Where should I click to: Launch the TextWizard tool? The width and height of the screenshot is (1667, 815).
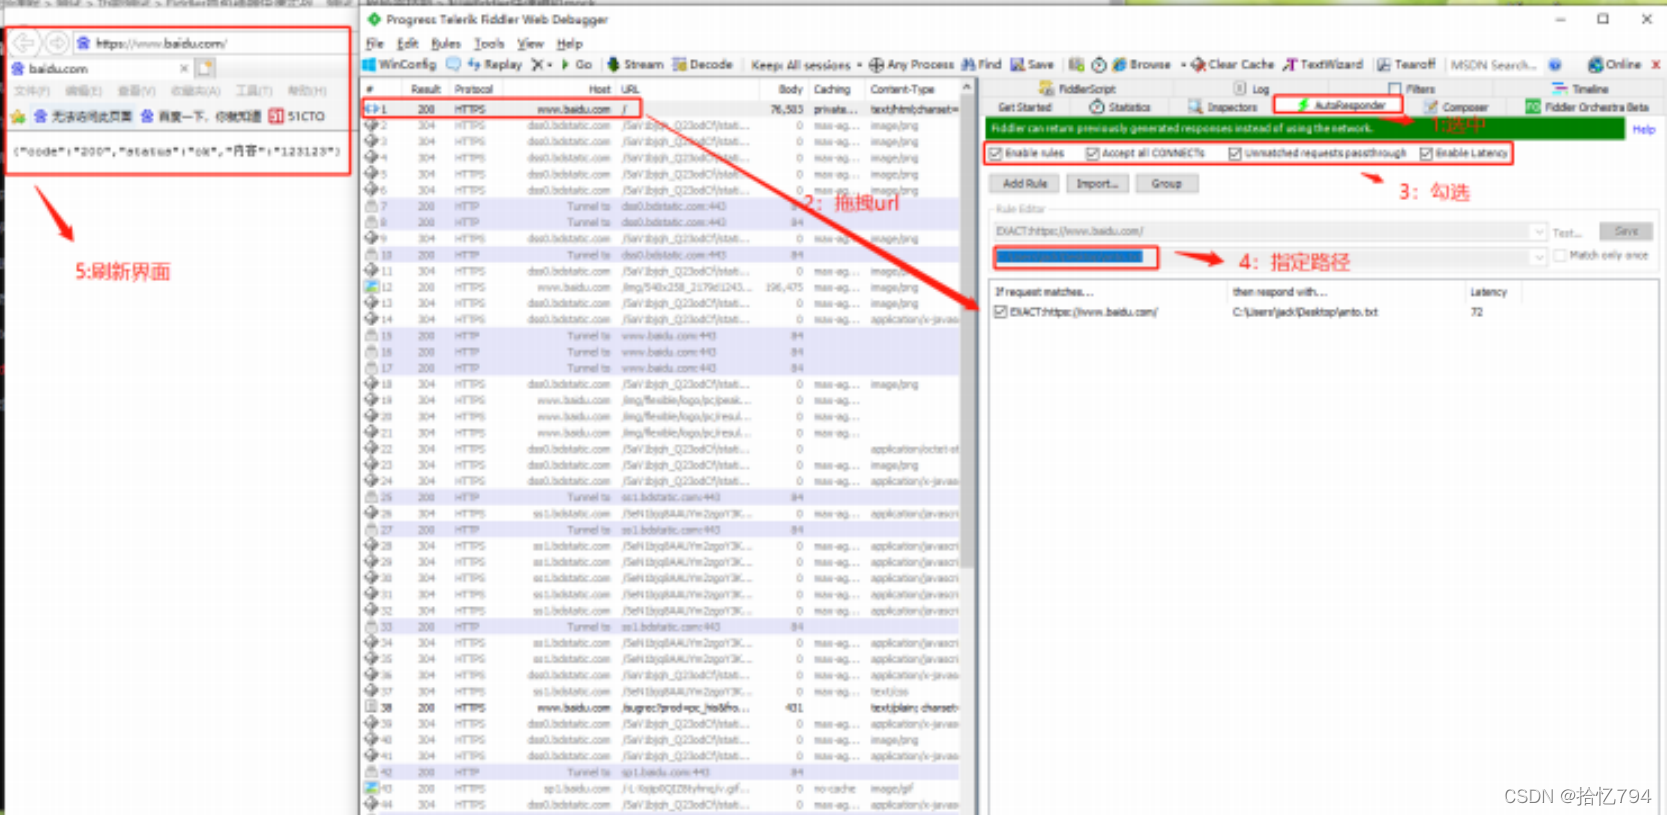pos(1323,64)
